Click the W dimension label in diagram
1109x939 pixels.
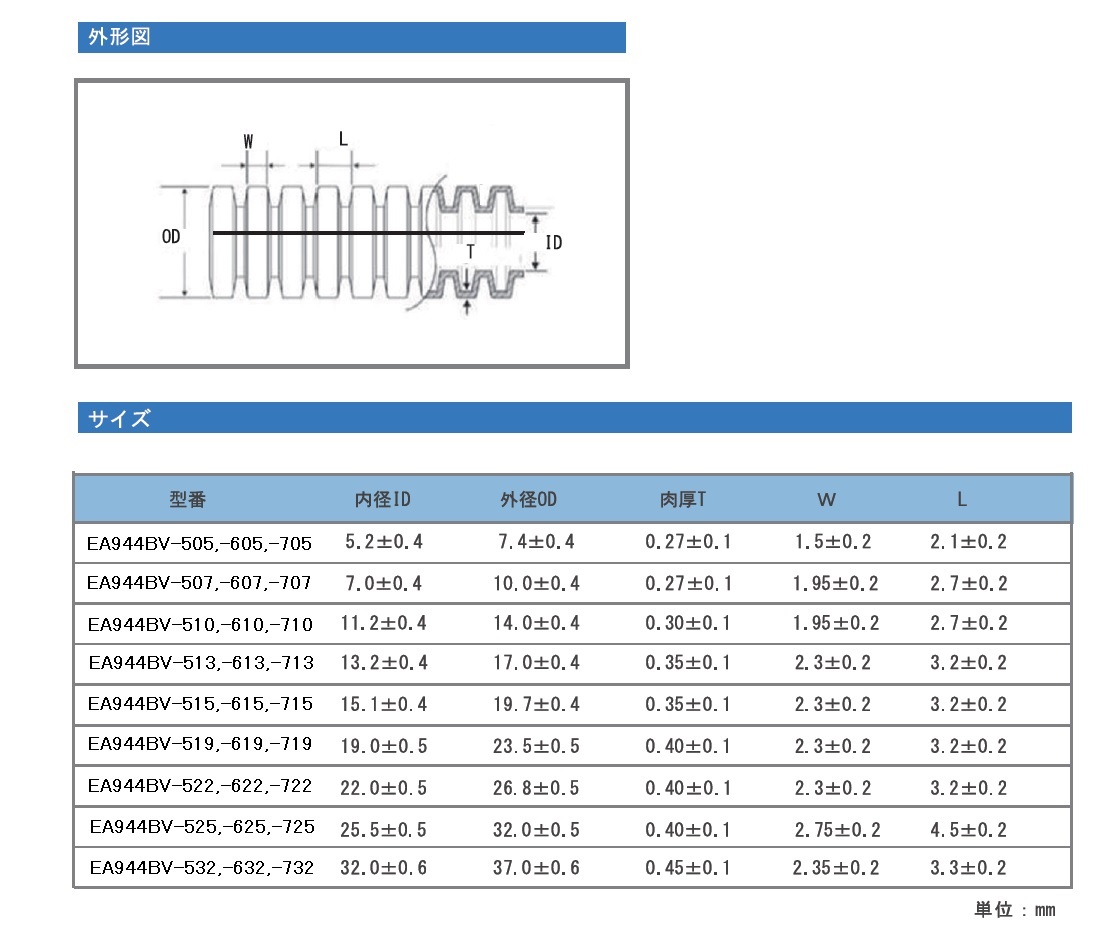coord(248,141)
